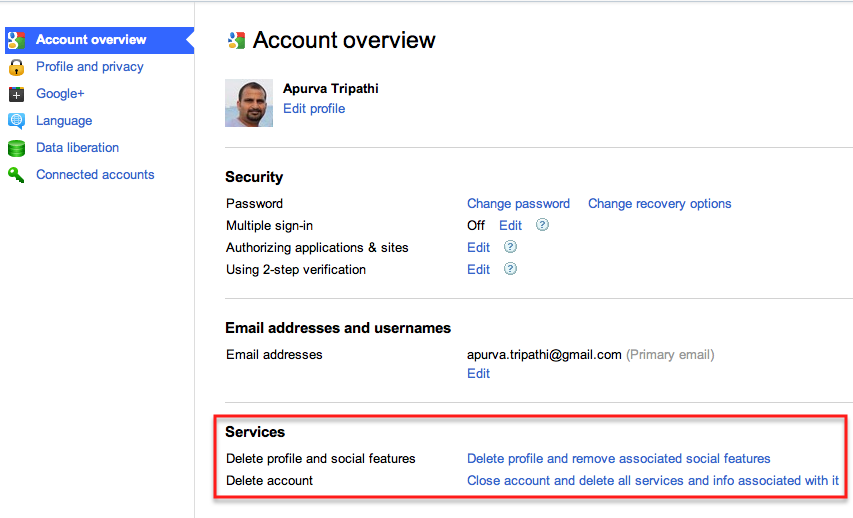Click the Edit profile link
The image size is (853, 518).
tap(314, 108)
